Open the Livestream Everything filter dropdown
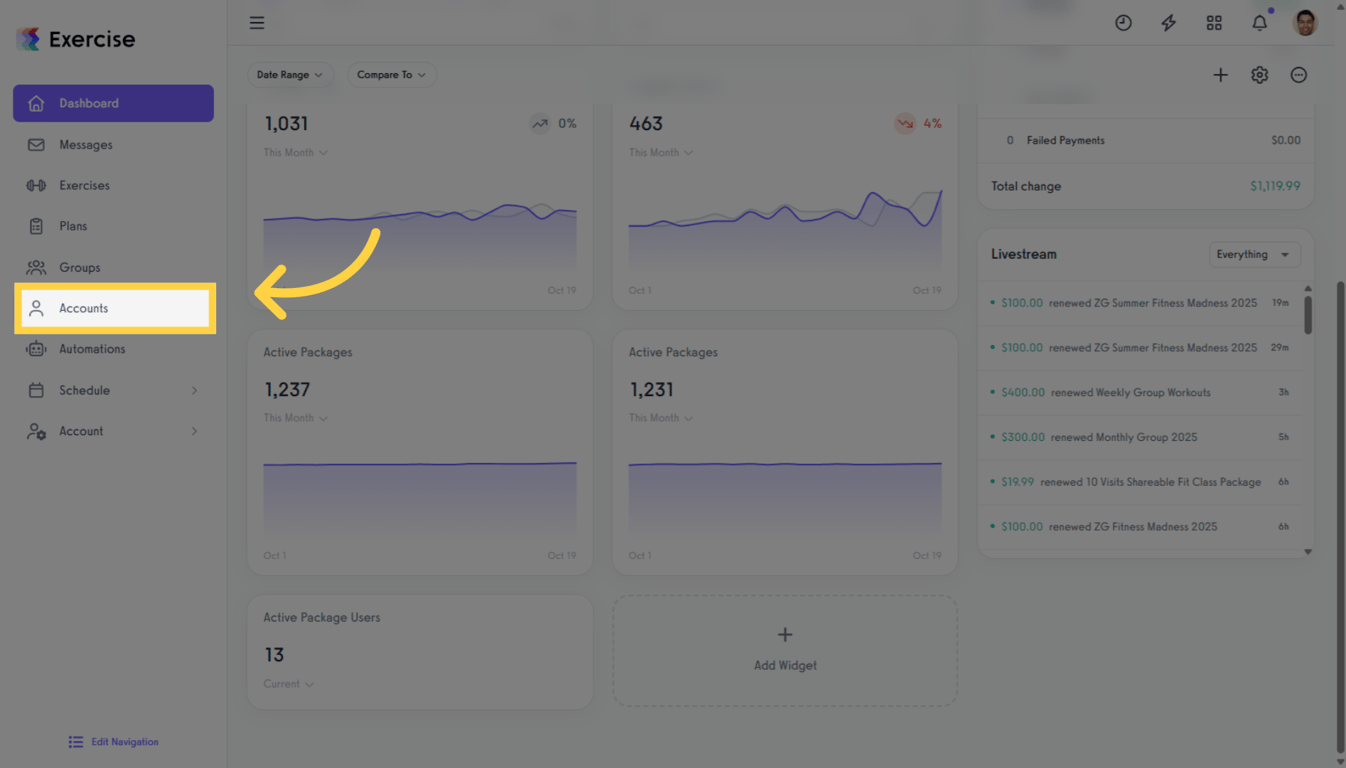This screenshot has width=1346, height=768. (x=1254, y=254)
